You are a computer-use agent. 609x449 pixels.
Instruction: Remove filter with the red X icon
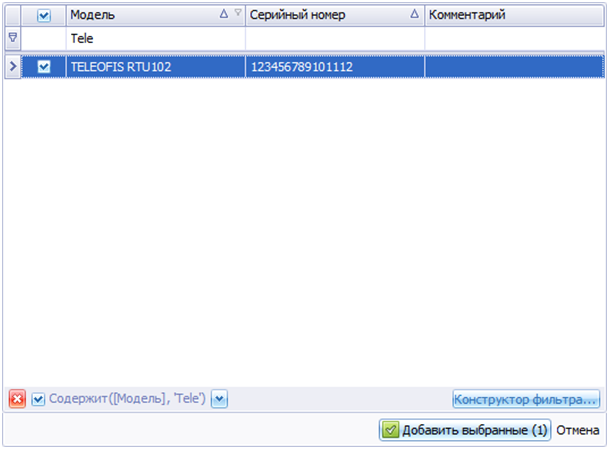pyautogui.click(x=17, y=399)
